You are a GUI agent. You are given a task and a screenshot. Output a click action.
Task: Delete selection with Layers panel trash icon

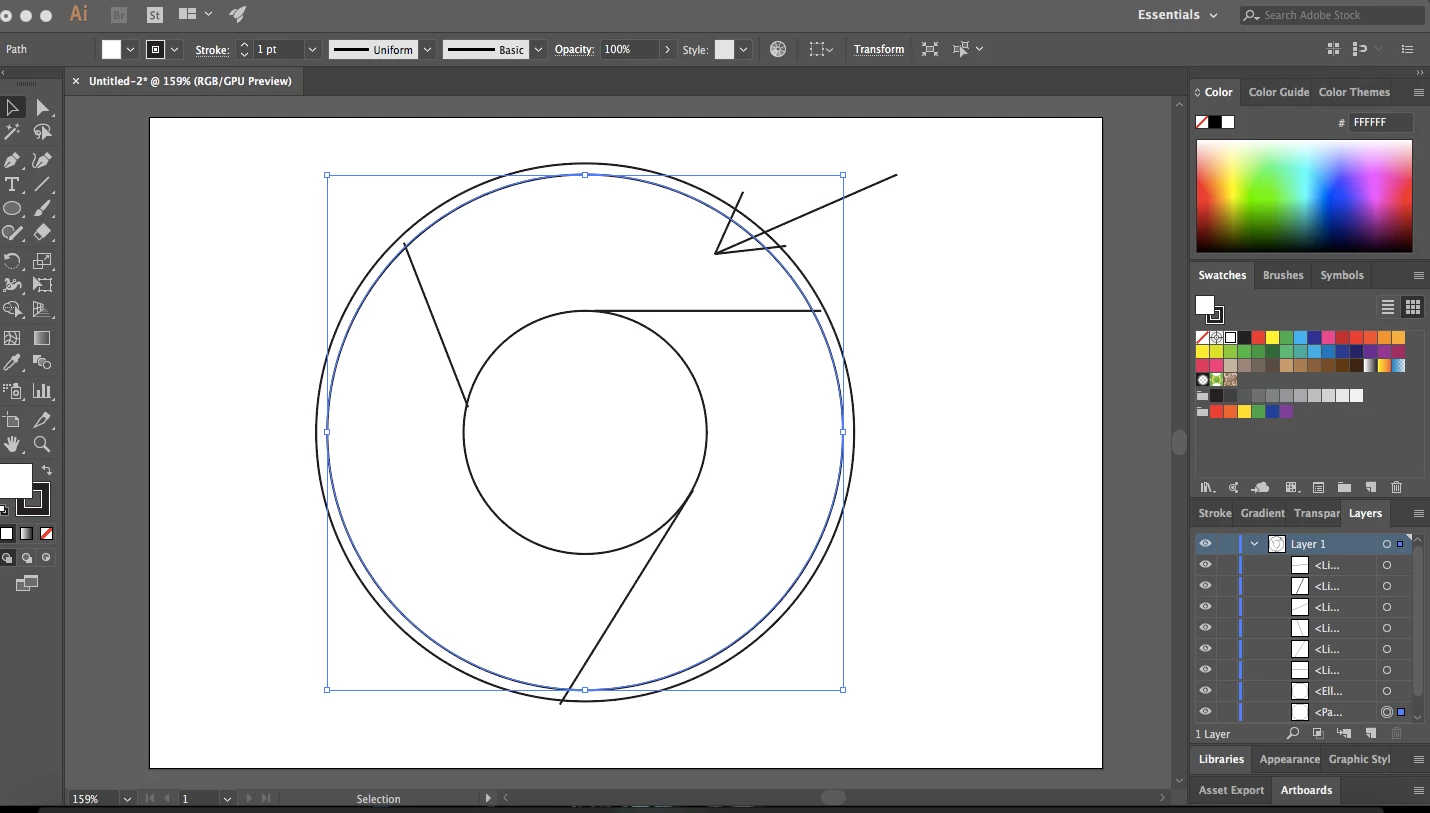point(1397,734)
